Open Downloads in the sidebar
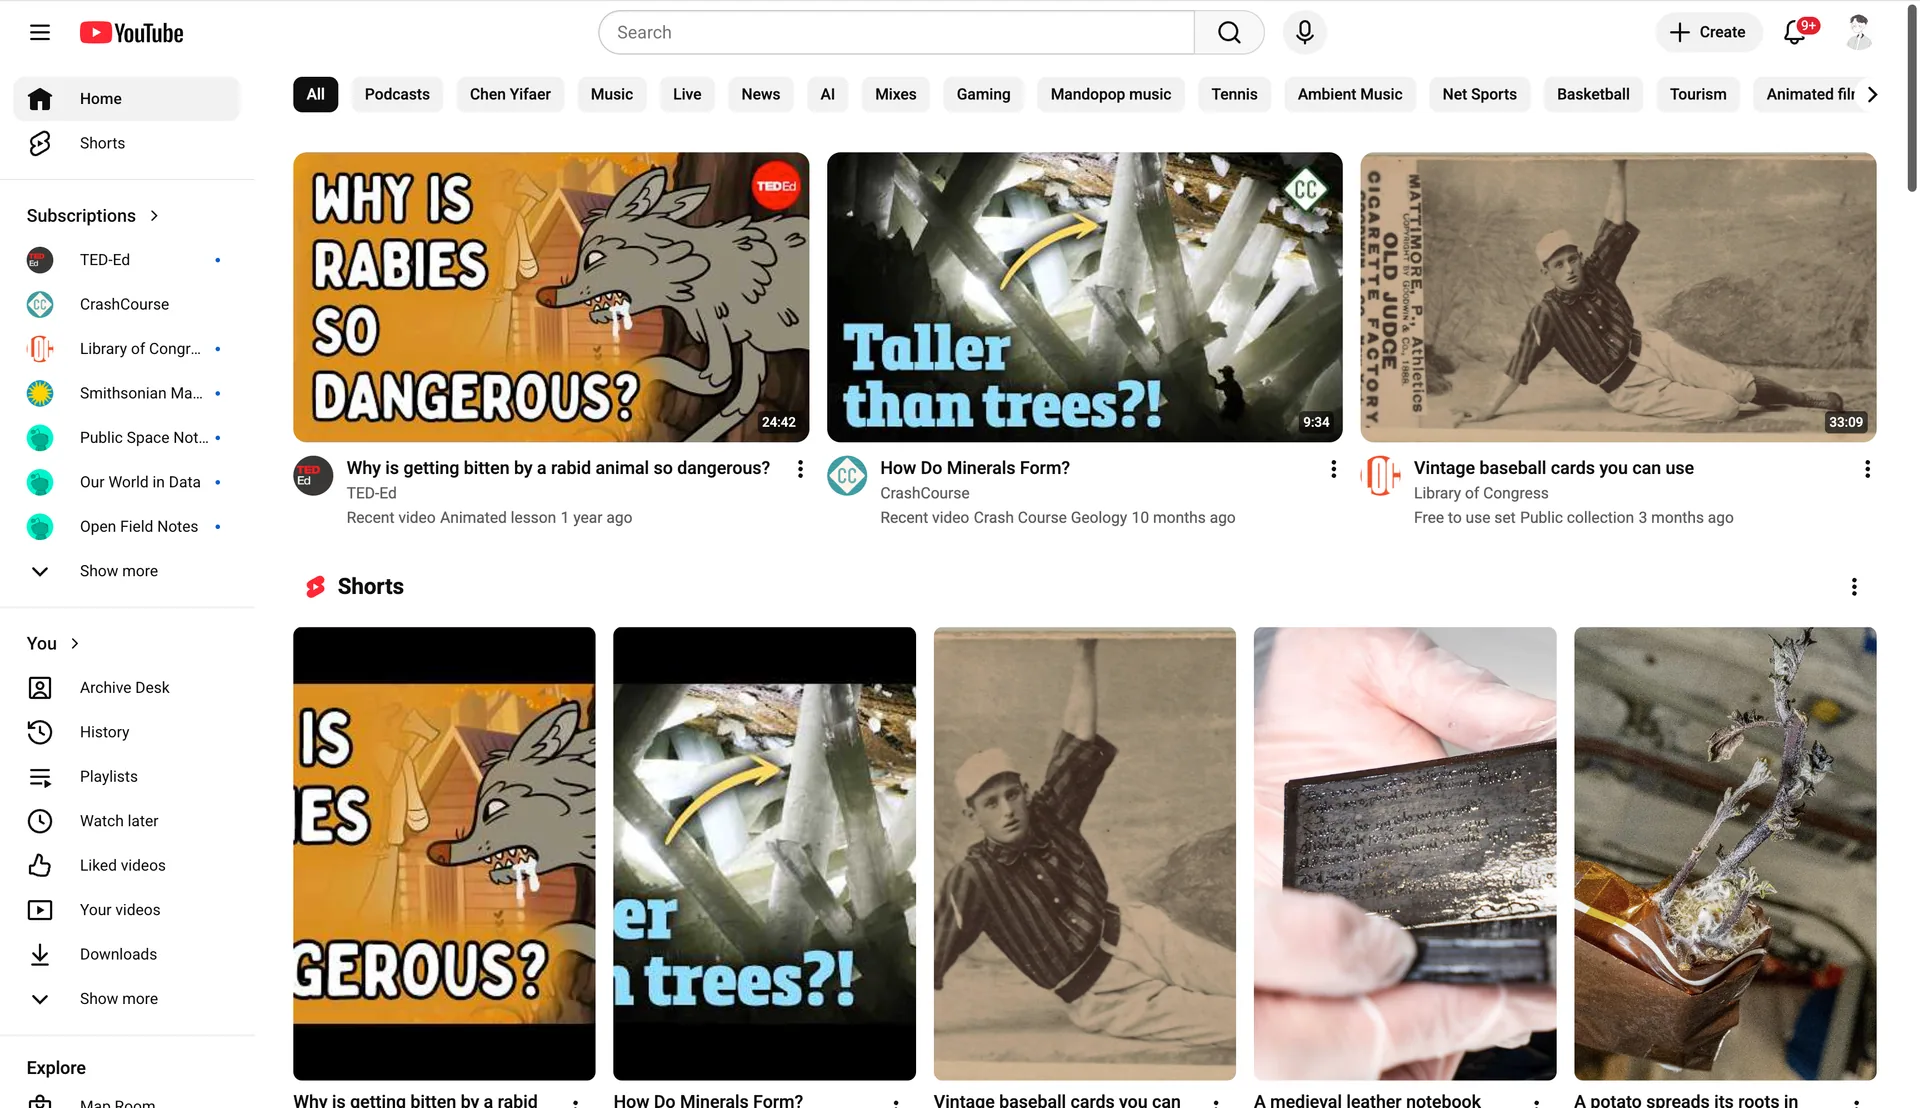 (x=127, y=955)
